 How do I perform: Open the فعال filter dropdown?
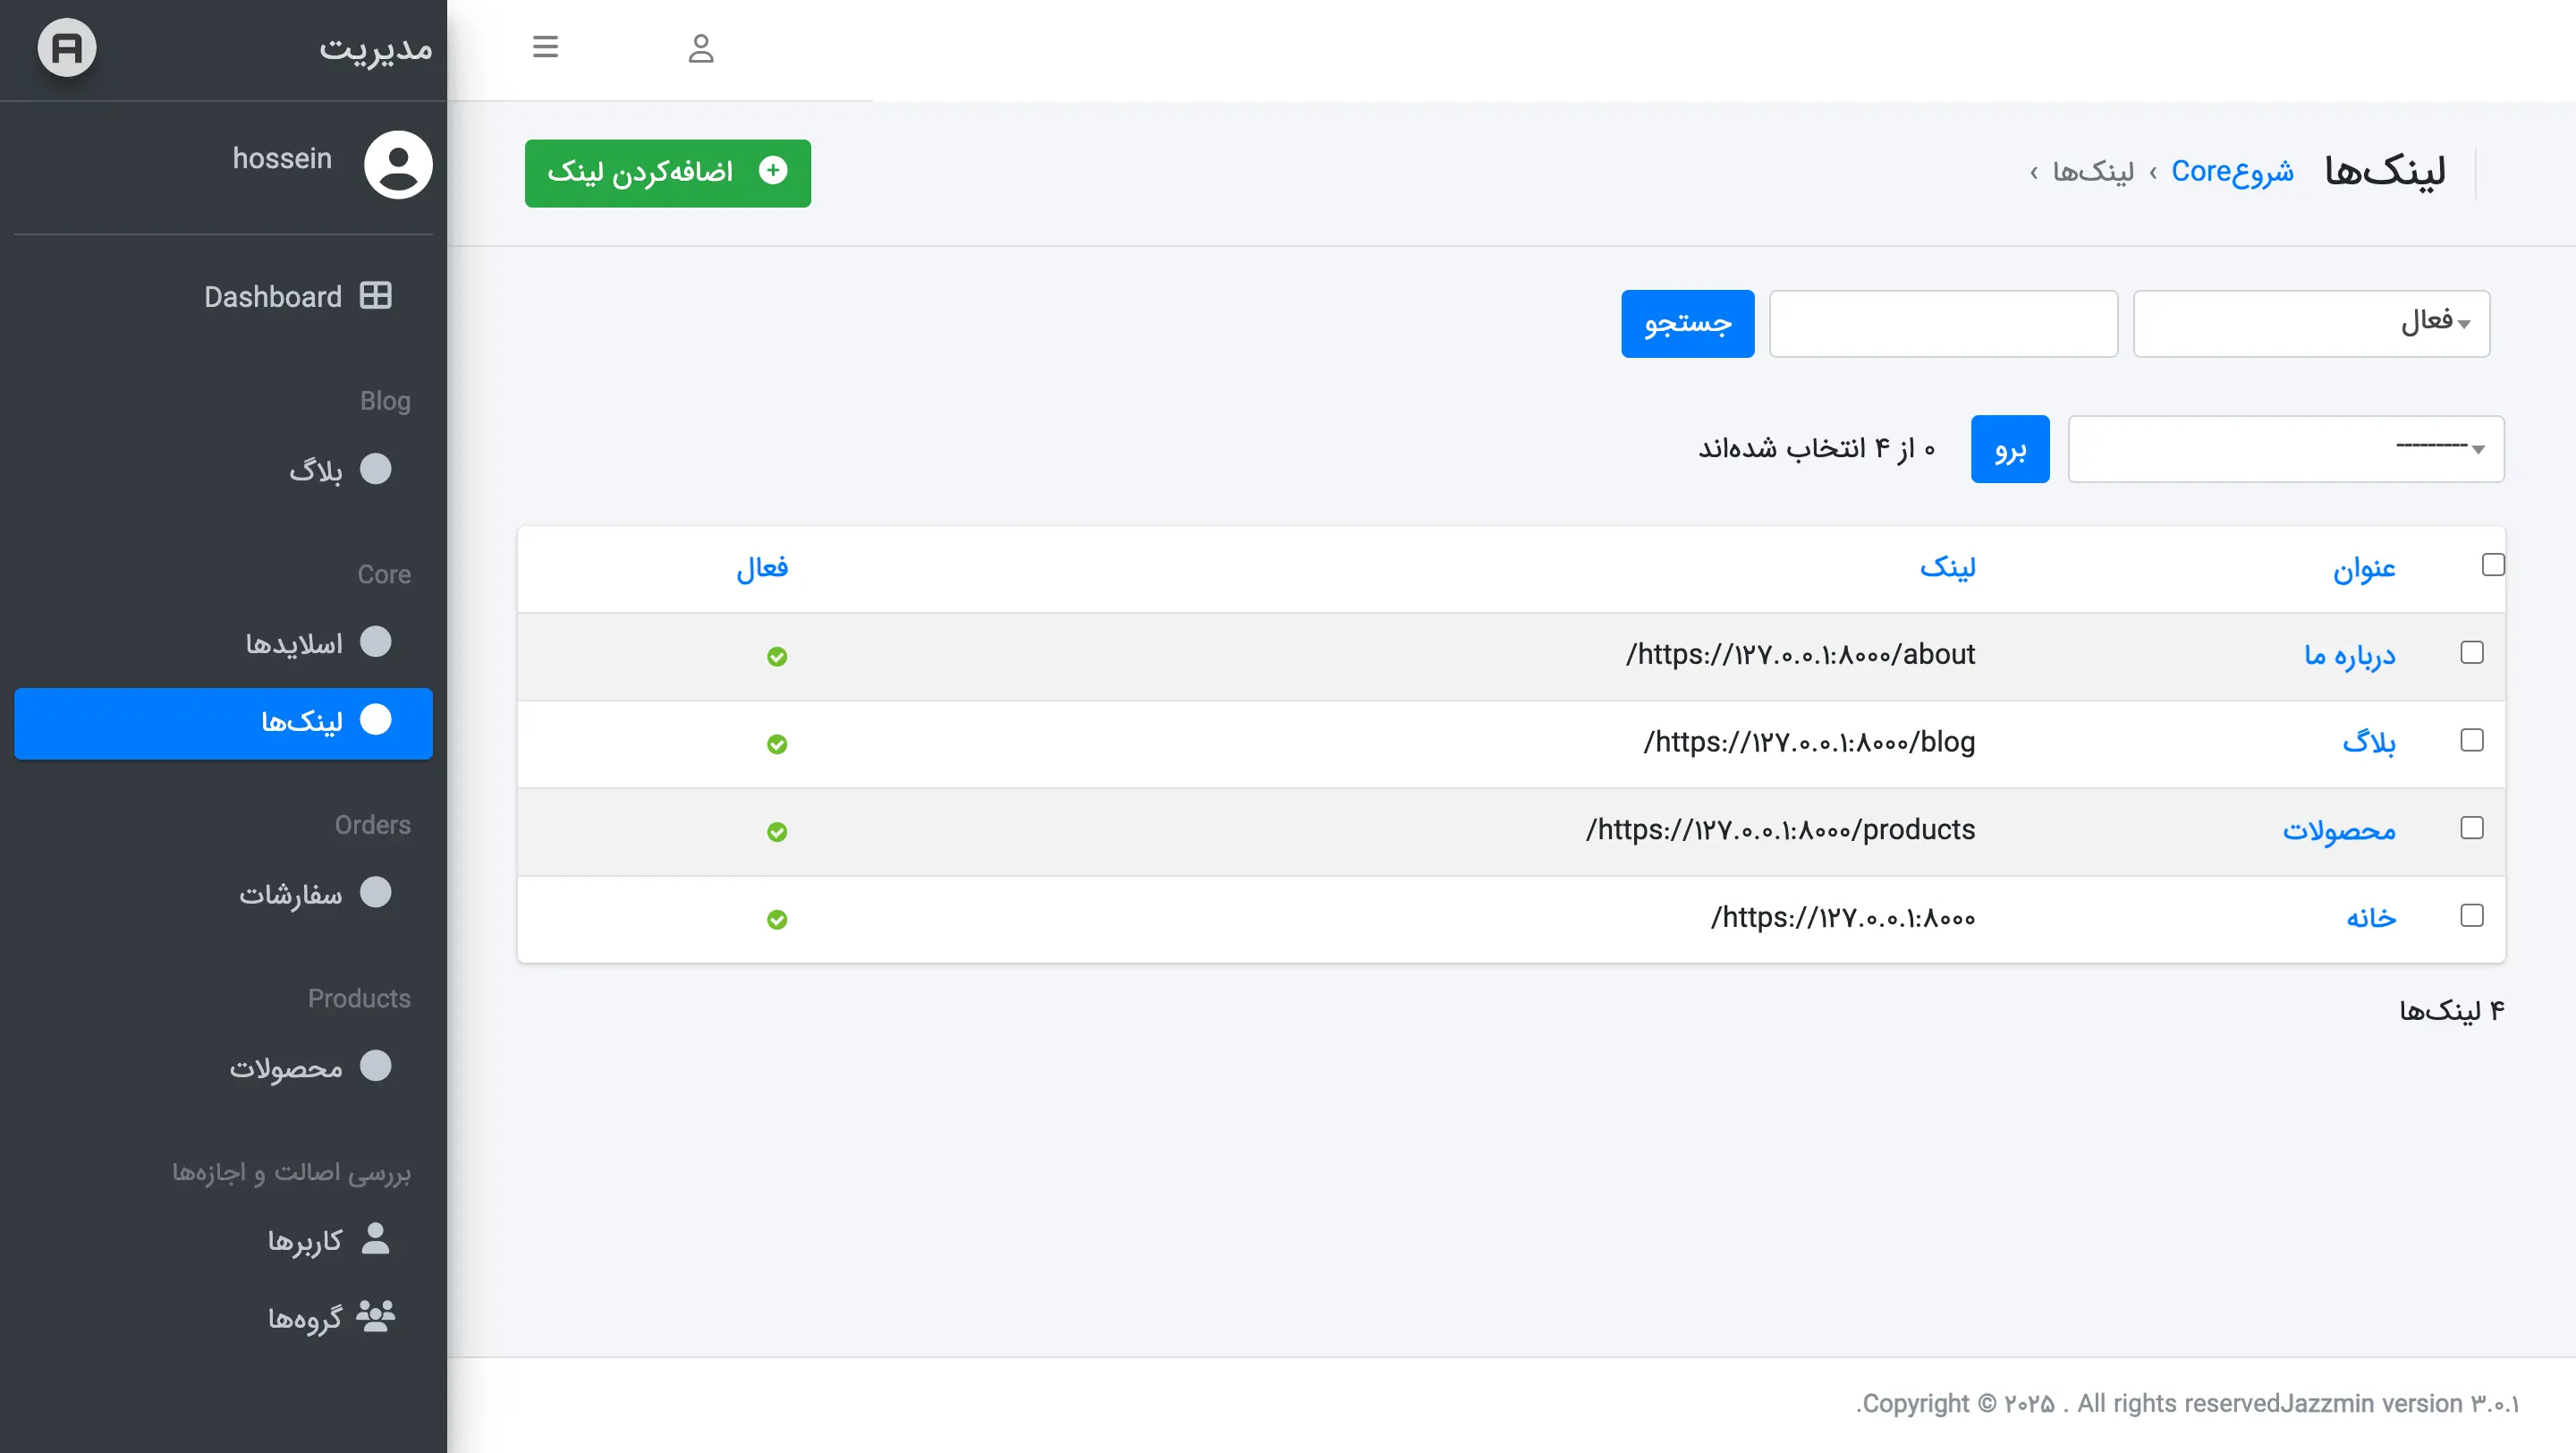[x=2311, y=323]
